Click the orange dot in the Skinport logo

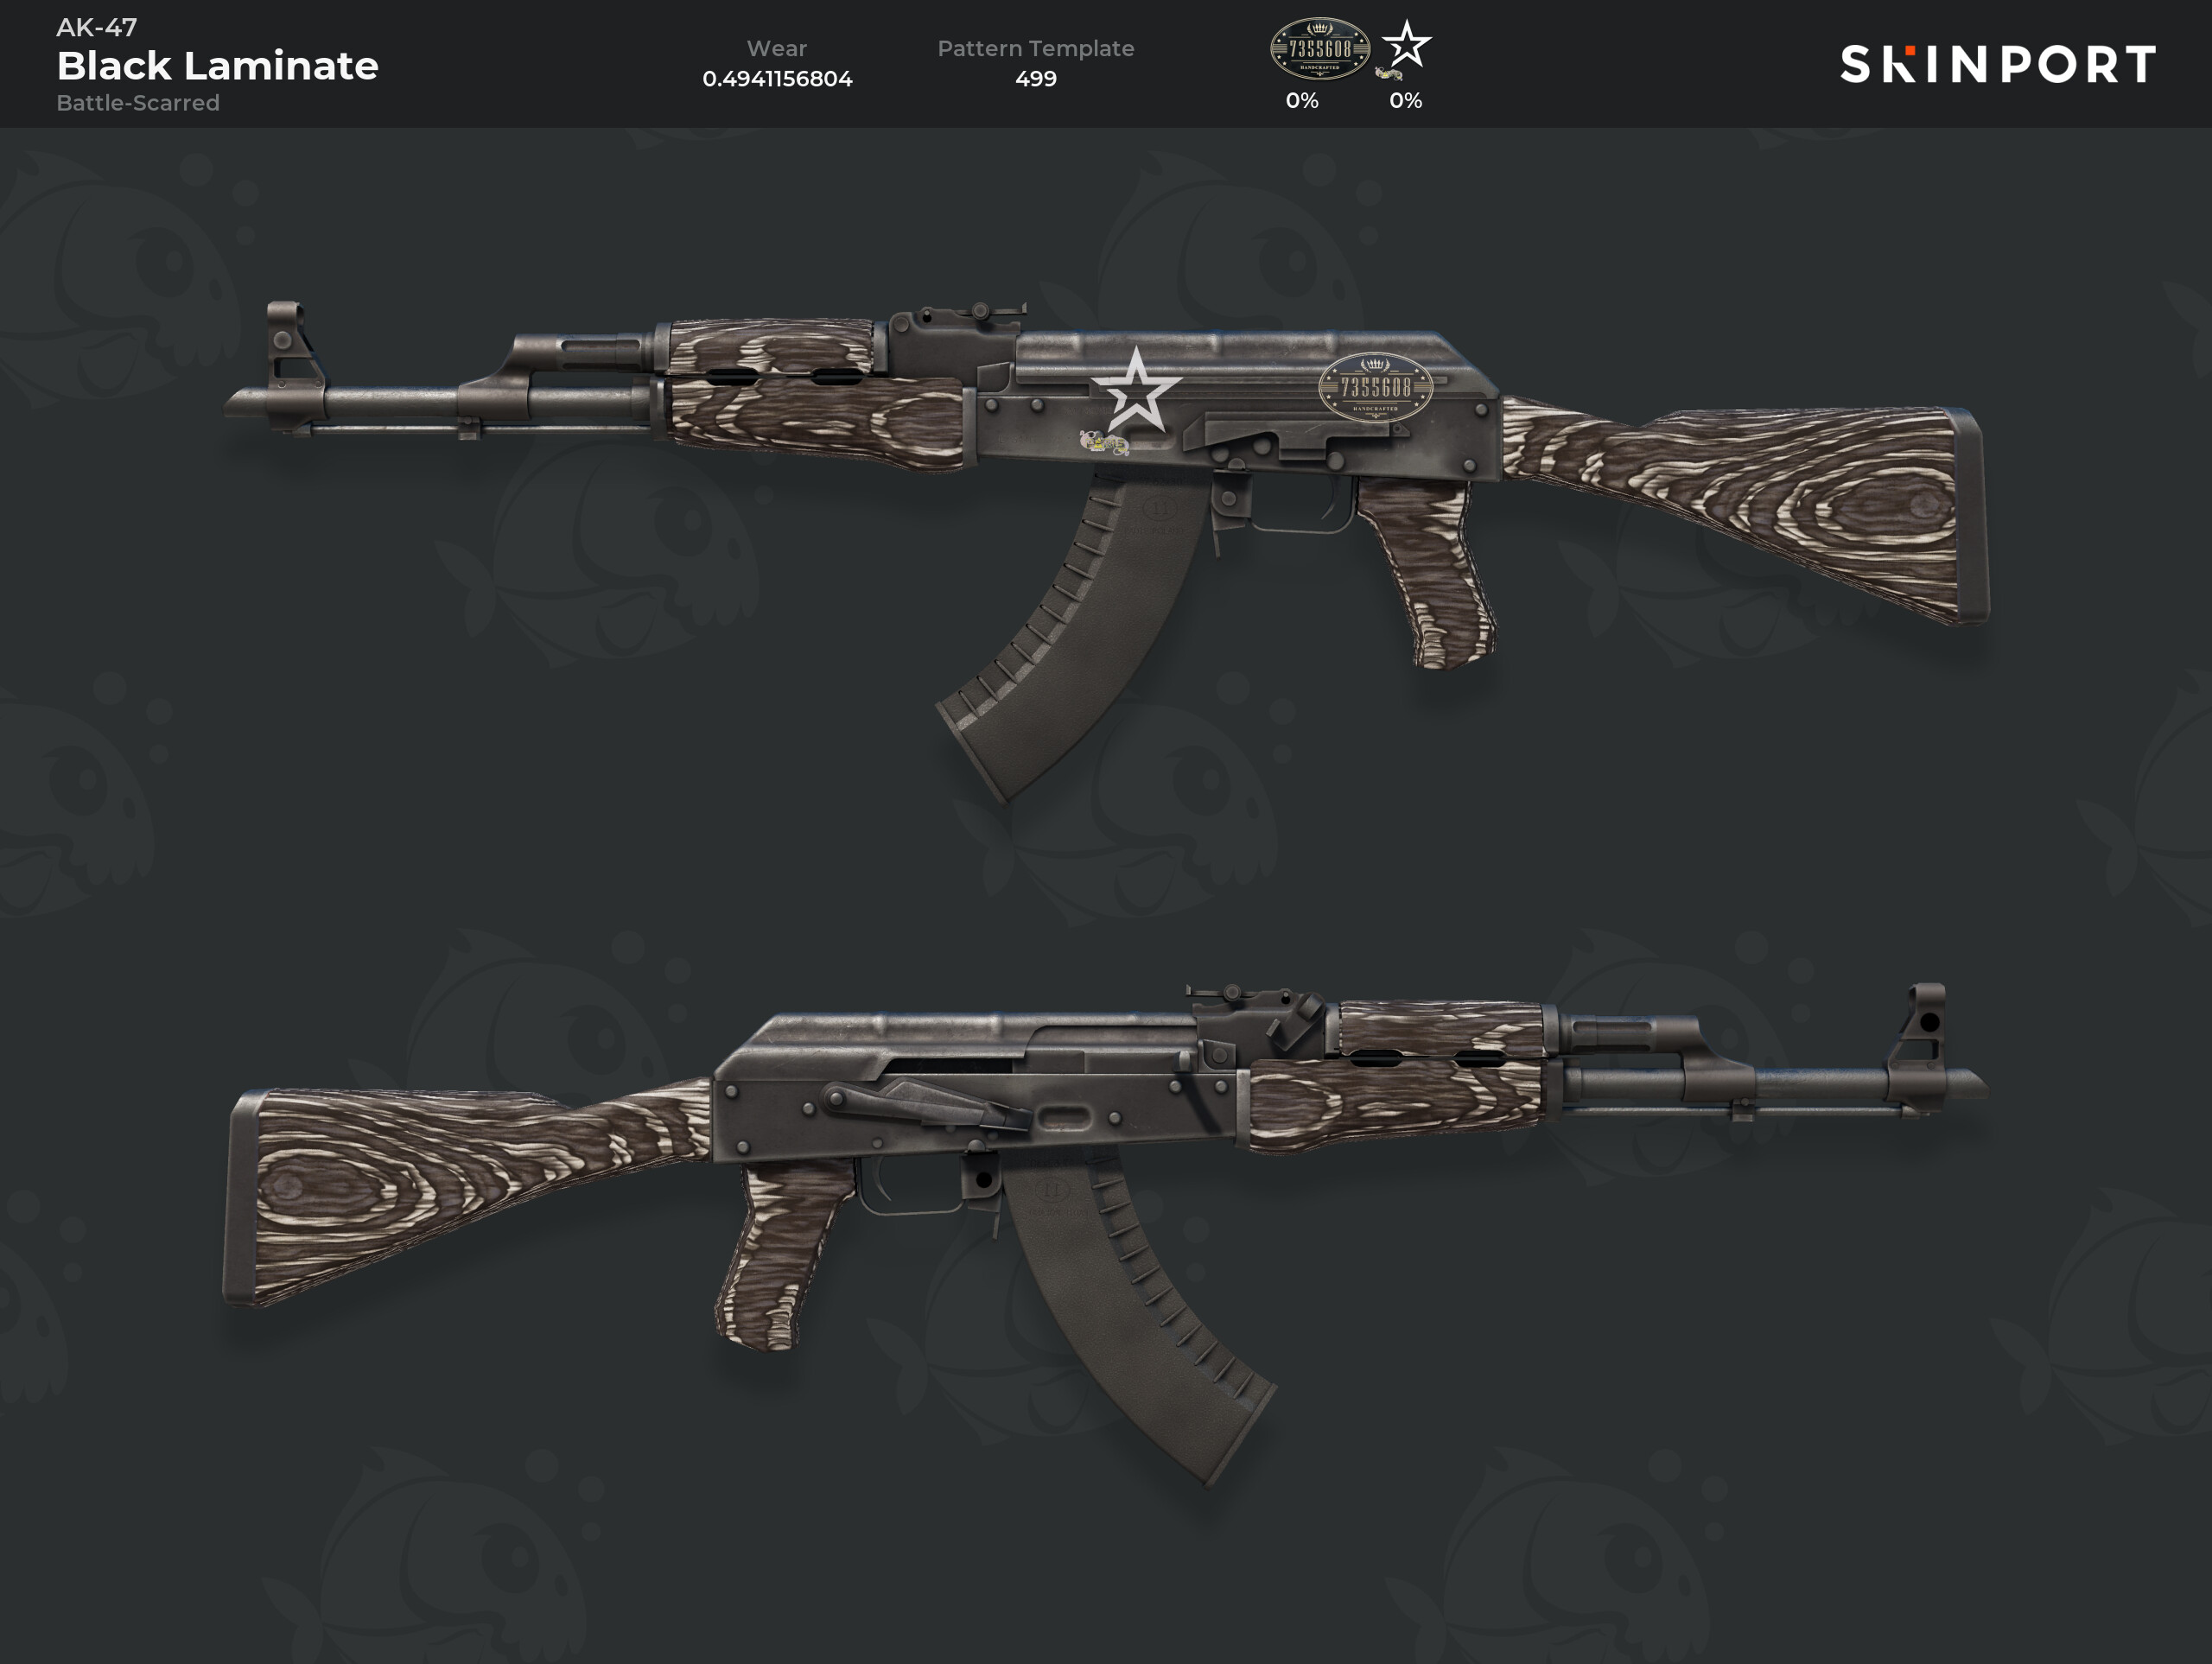(x=1909, y=50)
